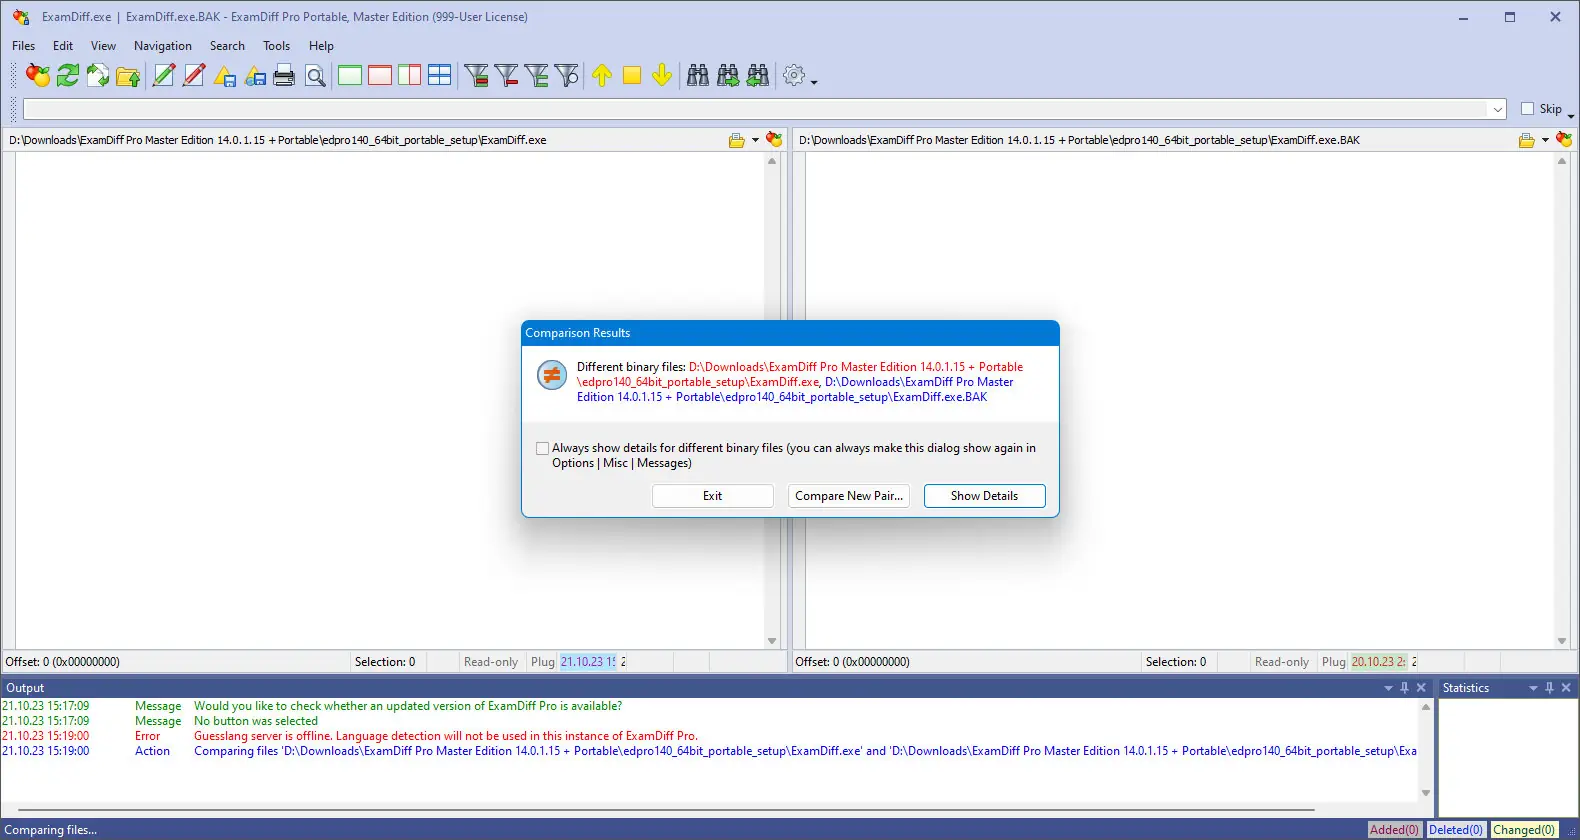Screen dimensions: 1580x840
Task: Click left pane open file folder icon
Action: pyautogui.click(x=737, y=140)
